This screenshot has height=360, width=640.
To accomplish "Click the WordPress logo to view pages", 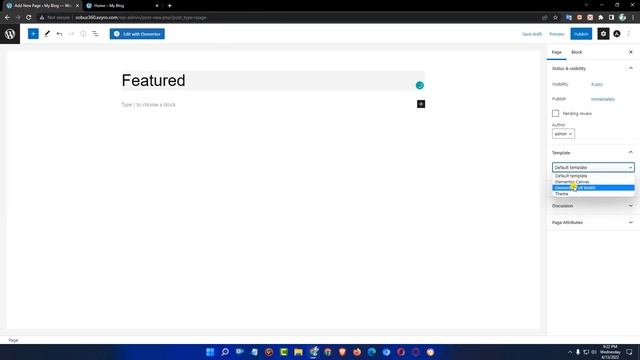I will coord(10,34).
